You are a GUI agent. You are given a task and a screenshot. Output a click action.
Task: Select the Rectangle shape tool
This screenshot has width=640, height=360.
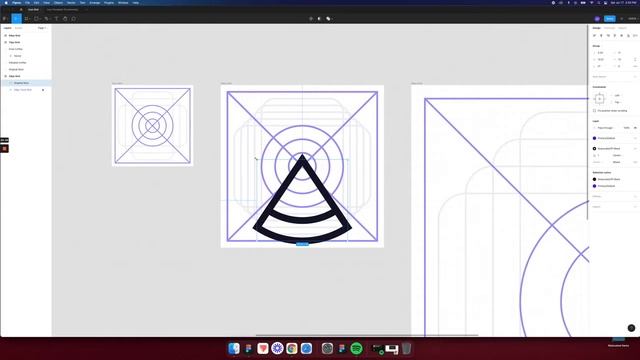tap(37, 18)
